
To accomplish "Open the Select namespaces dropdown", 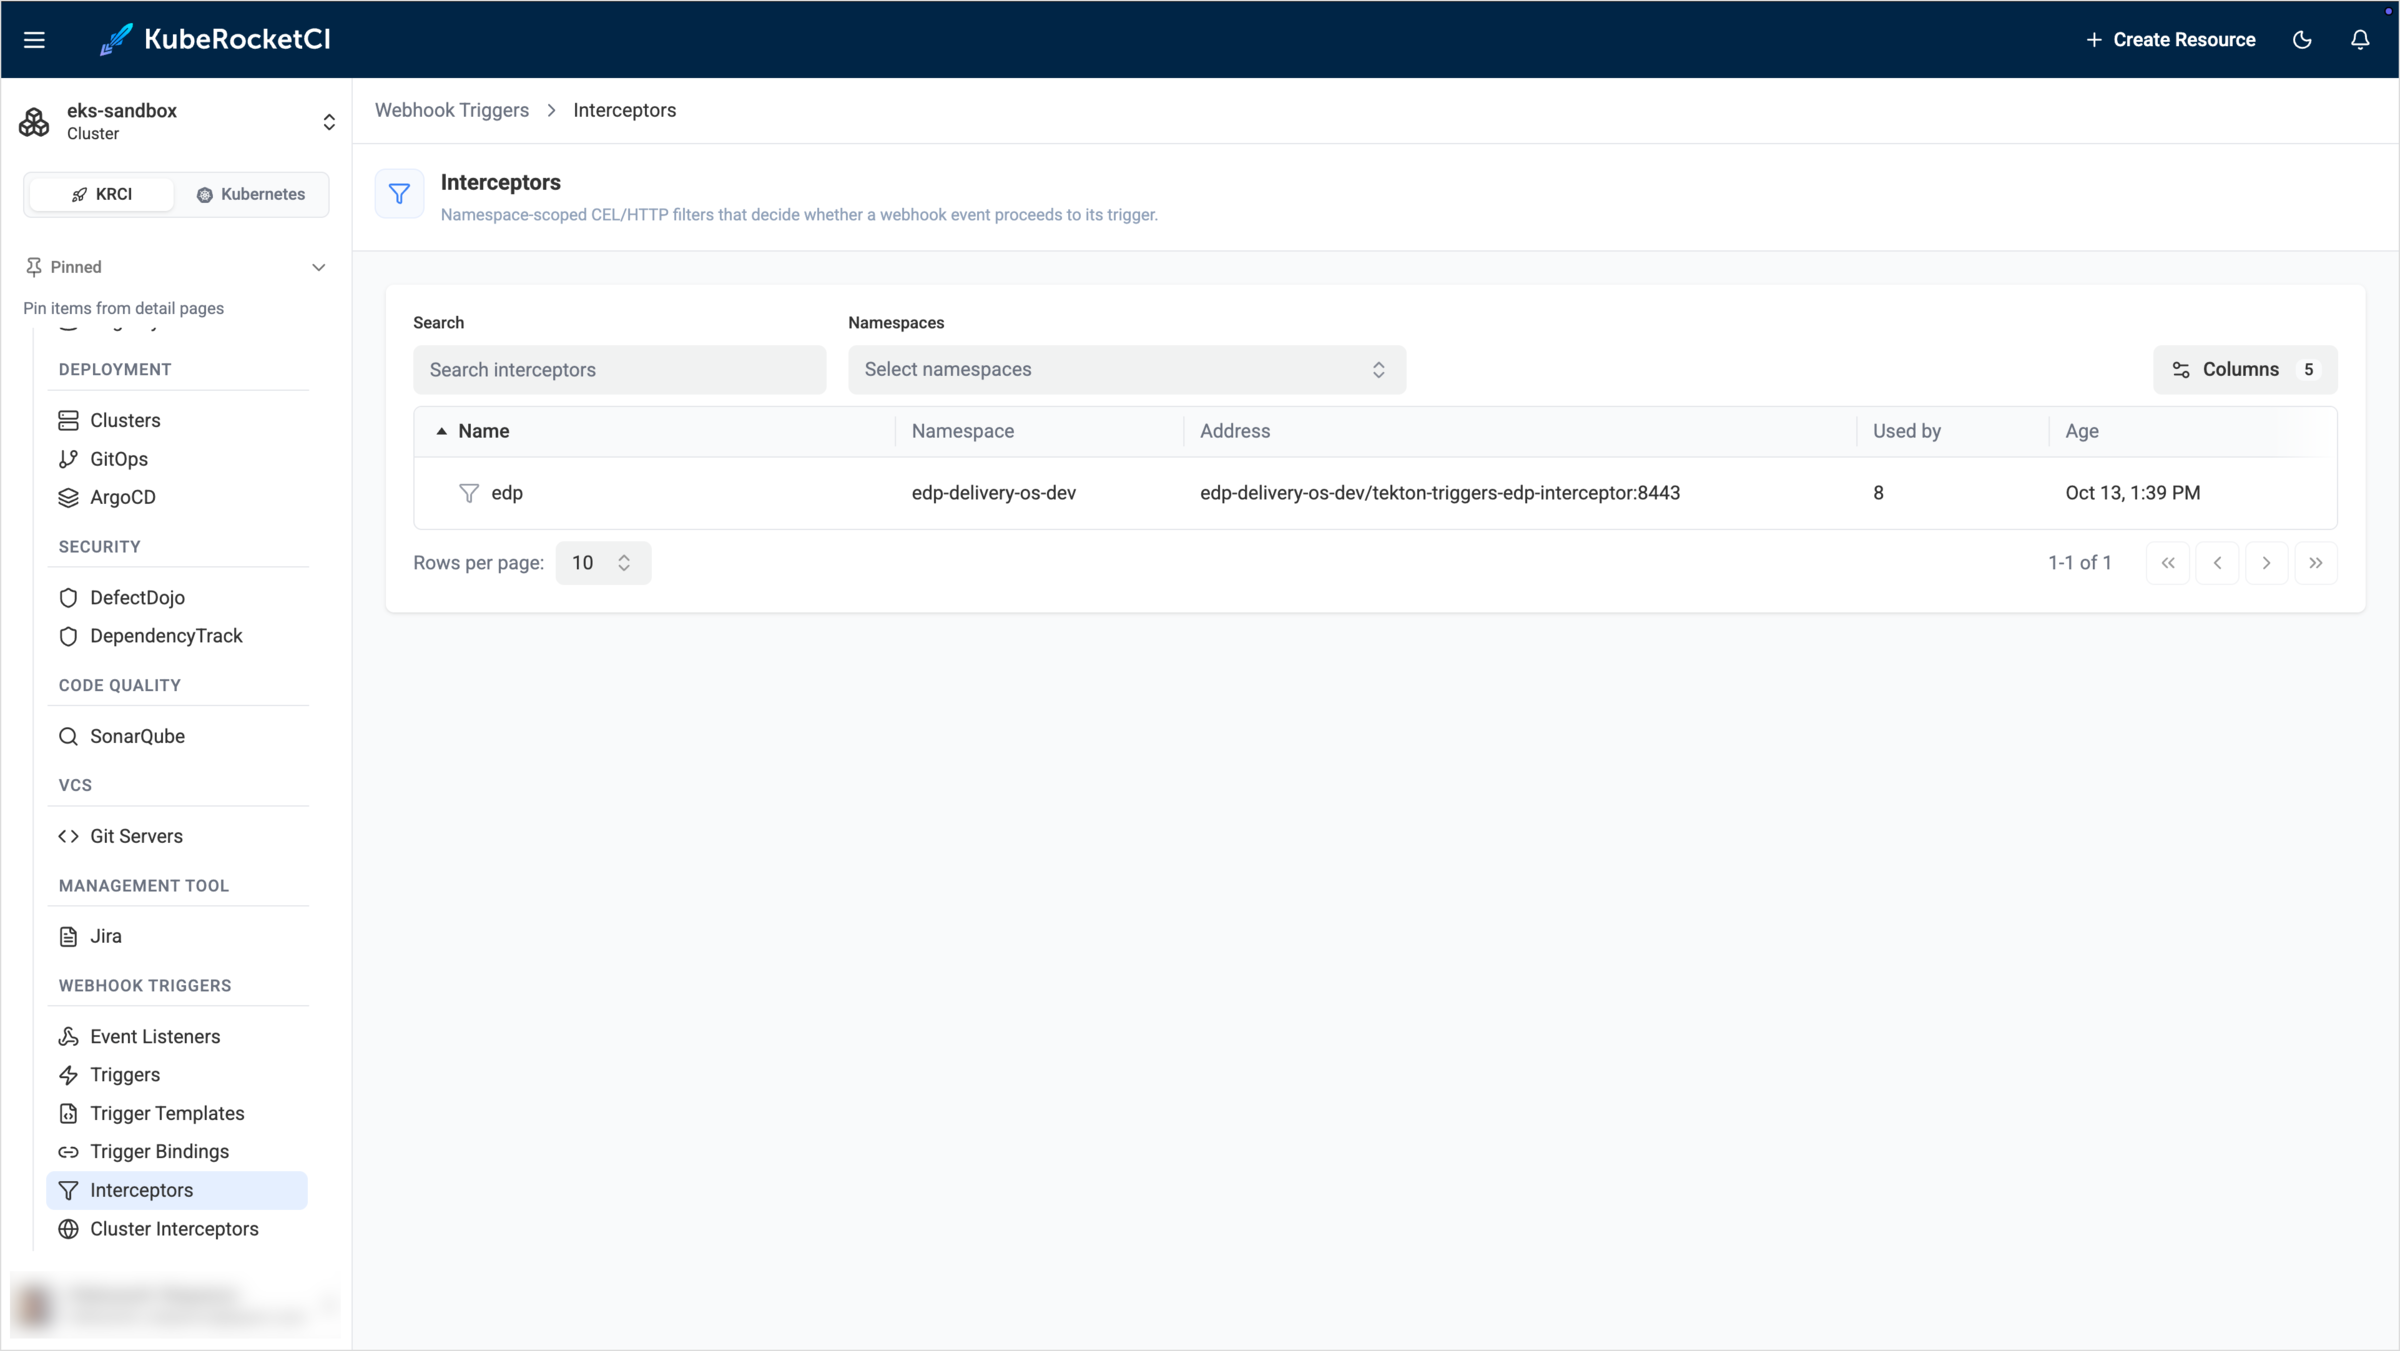I will click(x=1127, y=370).
